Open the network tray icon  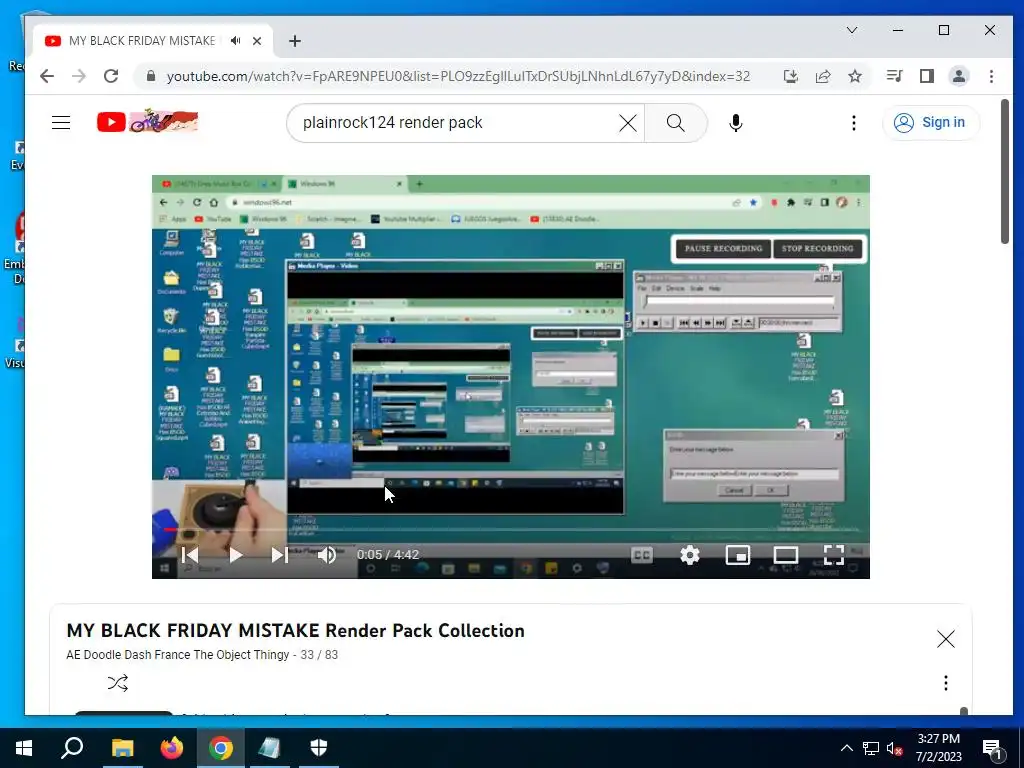(871, 748)
